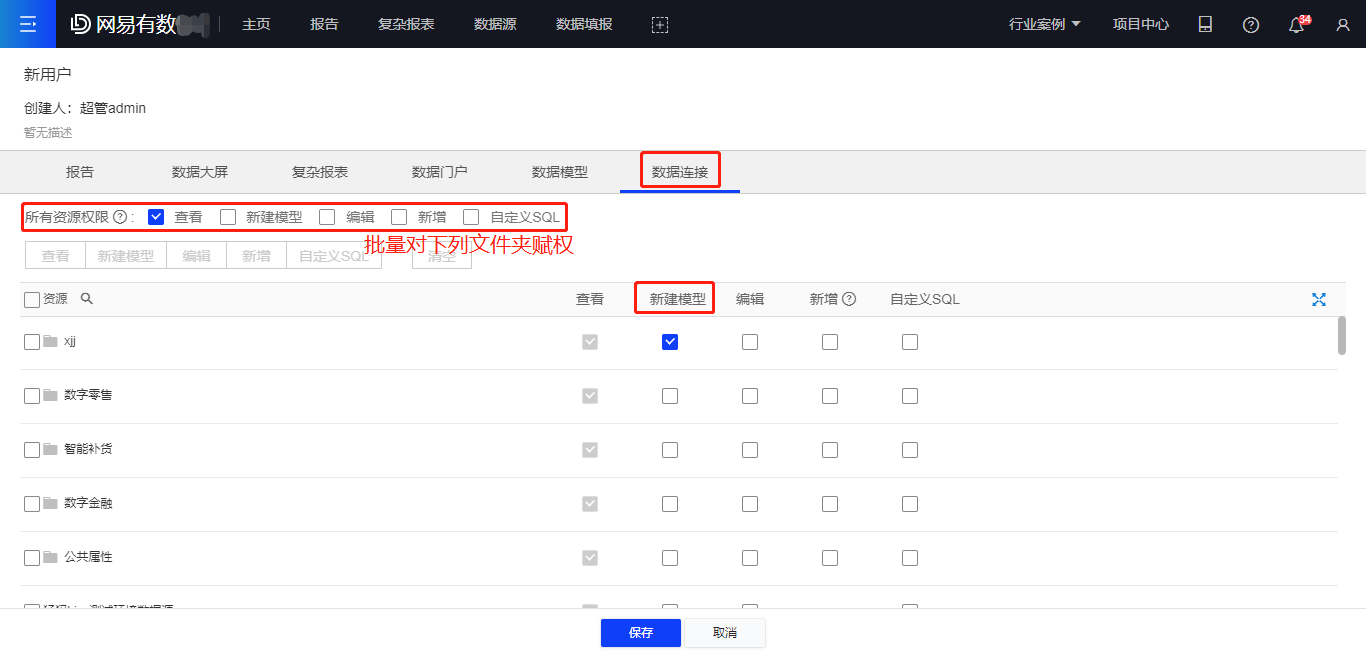Switch to the 数据大屏 tab
1366x657 pixels.
pos(200,172)
